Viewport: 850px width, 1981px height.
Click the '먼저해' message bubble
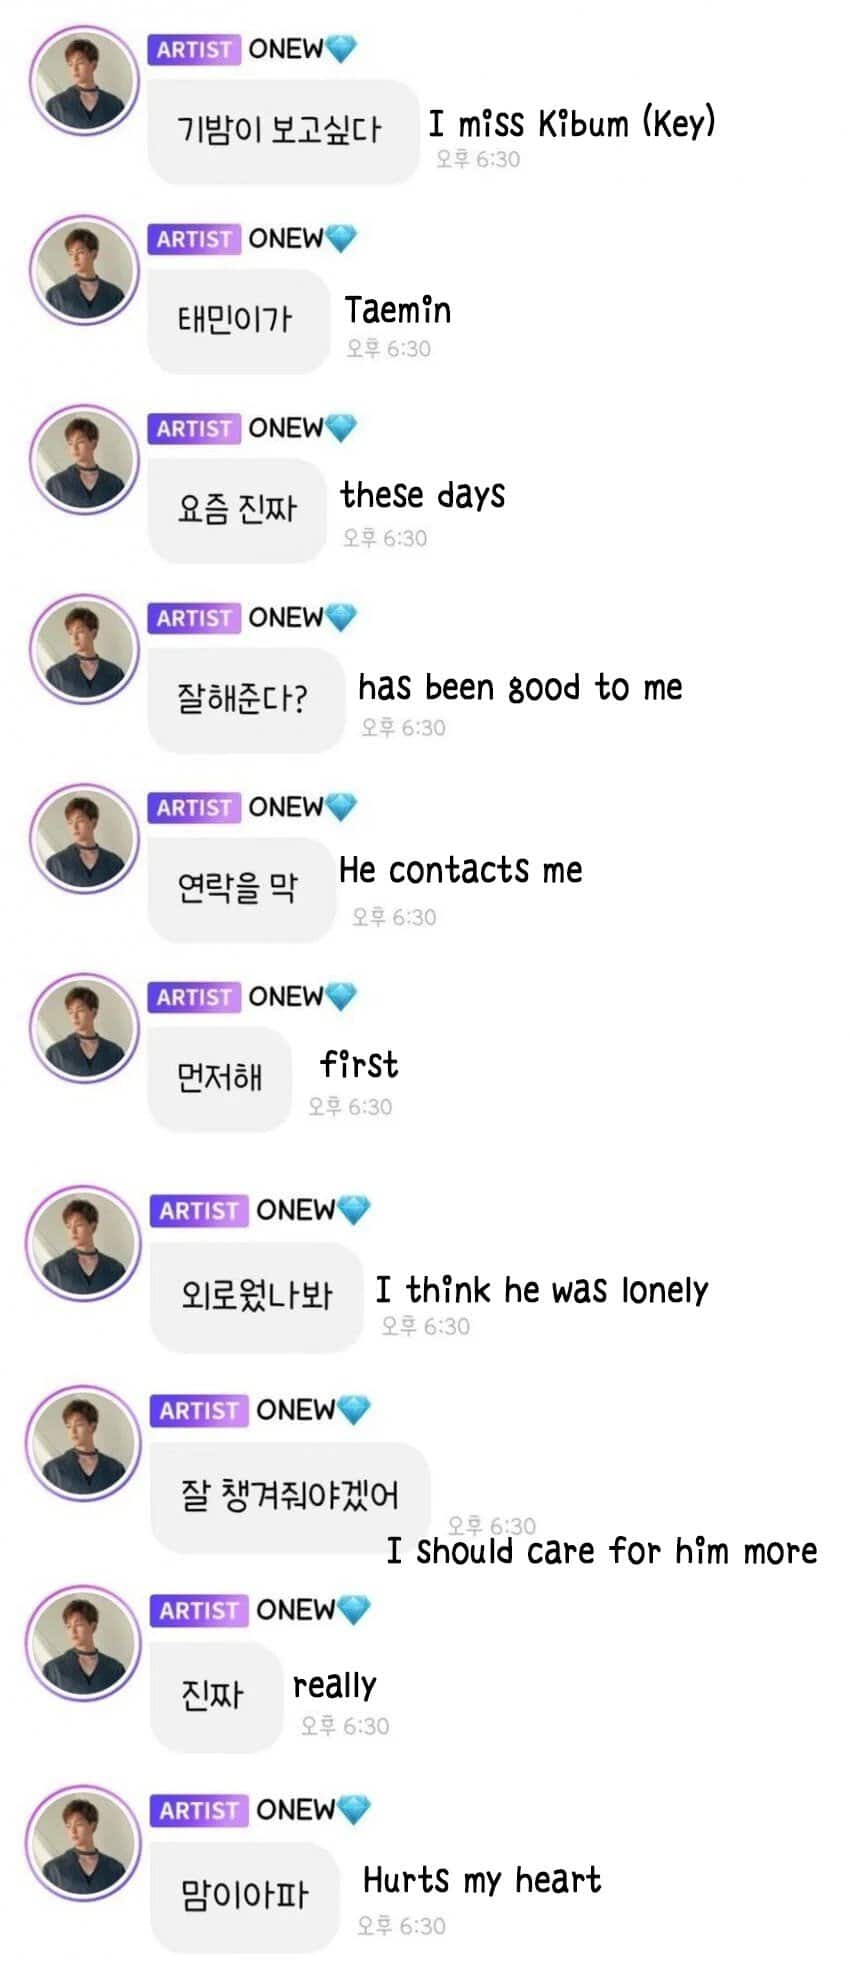pos(220,1079)
